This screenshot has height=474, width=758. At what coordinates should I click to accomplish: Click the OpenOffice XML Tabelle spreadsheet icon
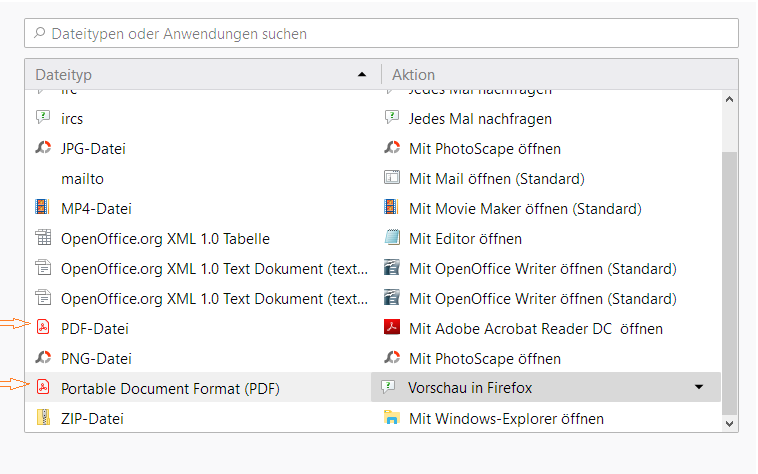43,238
